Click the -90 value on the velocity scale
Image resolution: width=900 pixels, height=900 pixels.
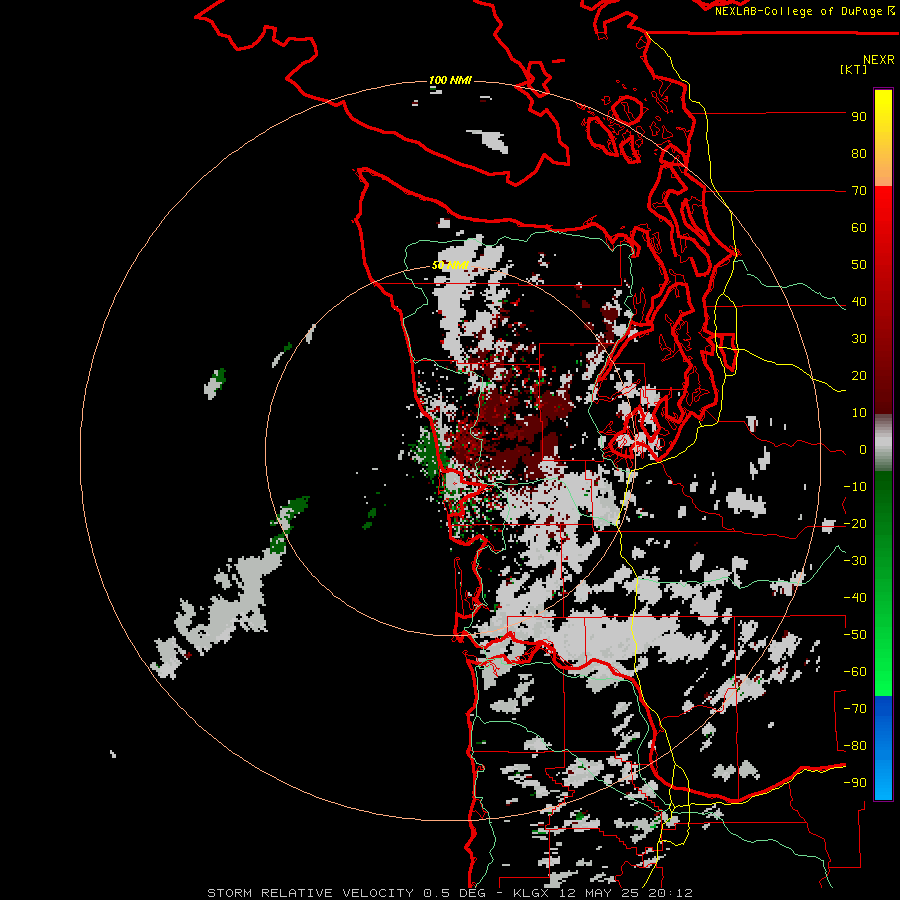(855, 783)
